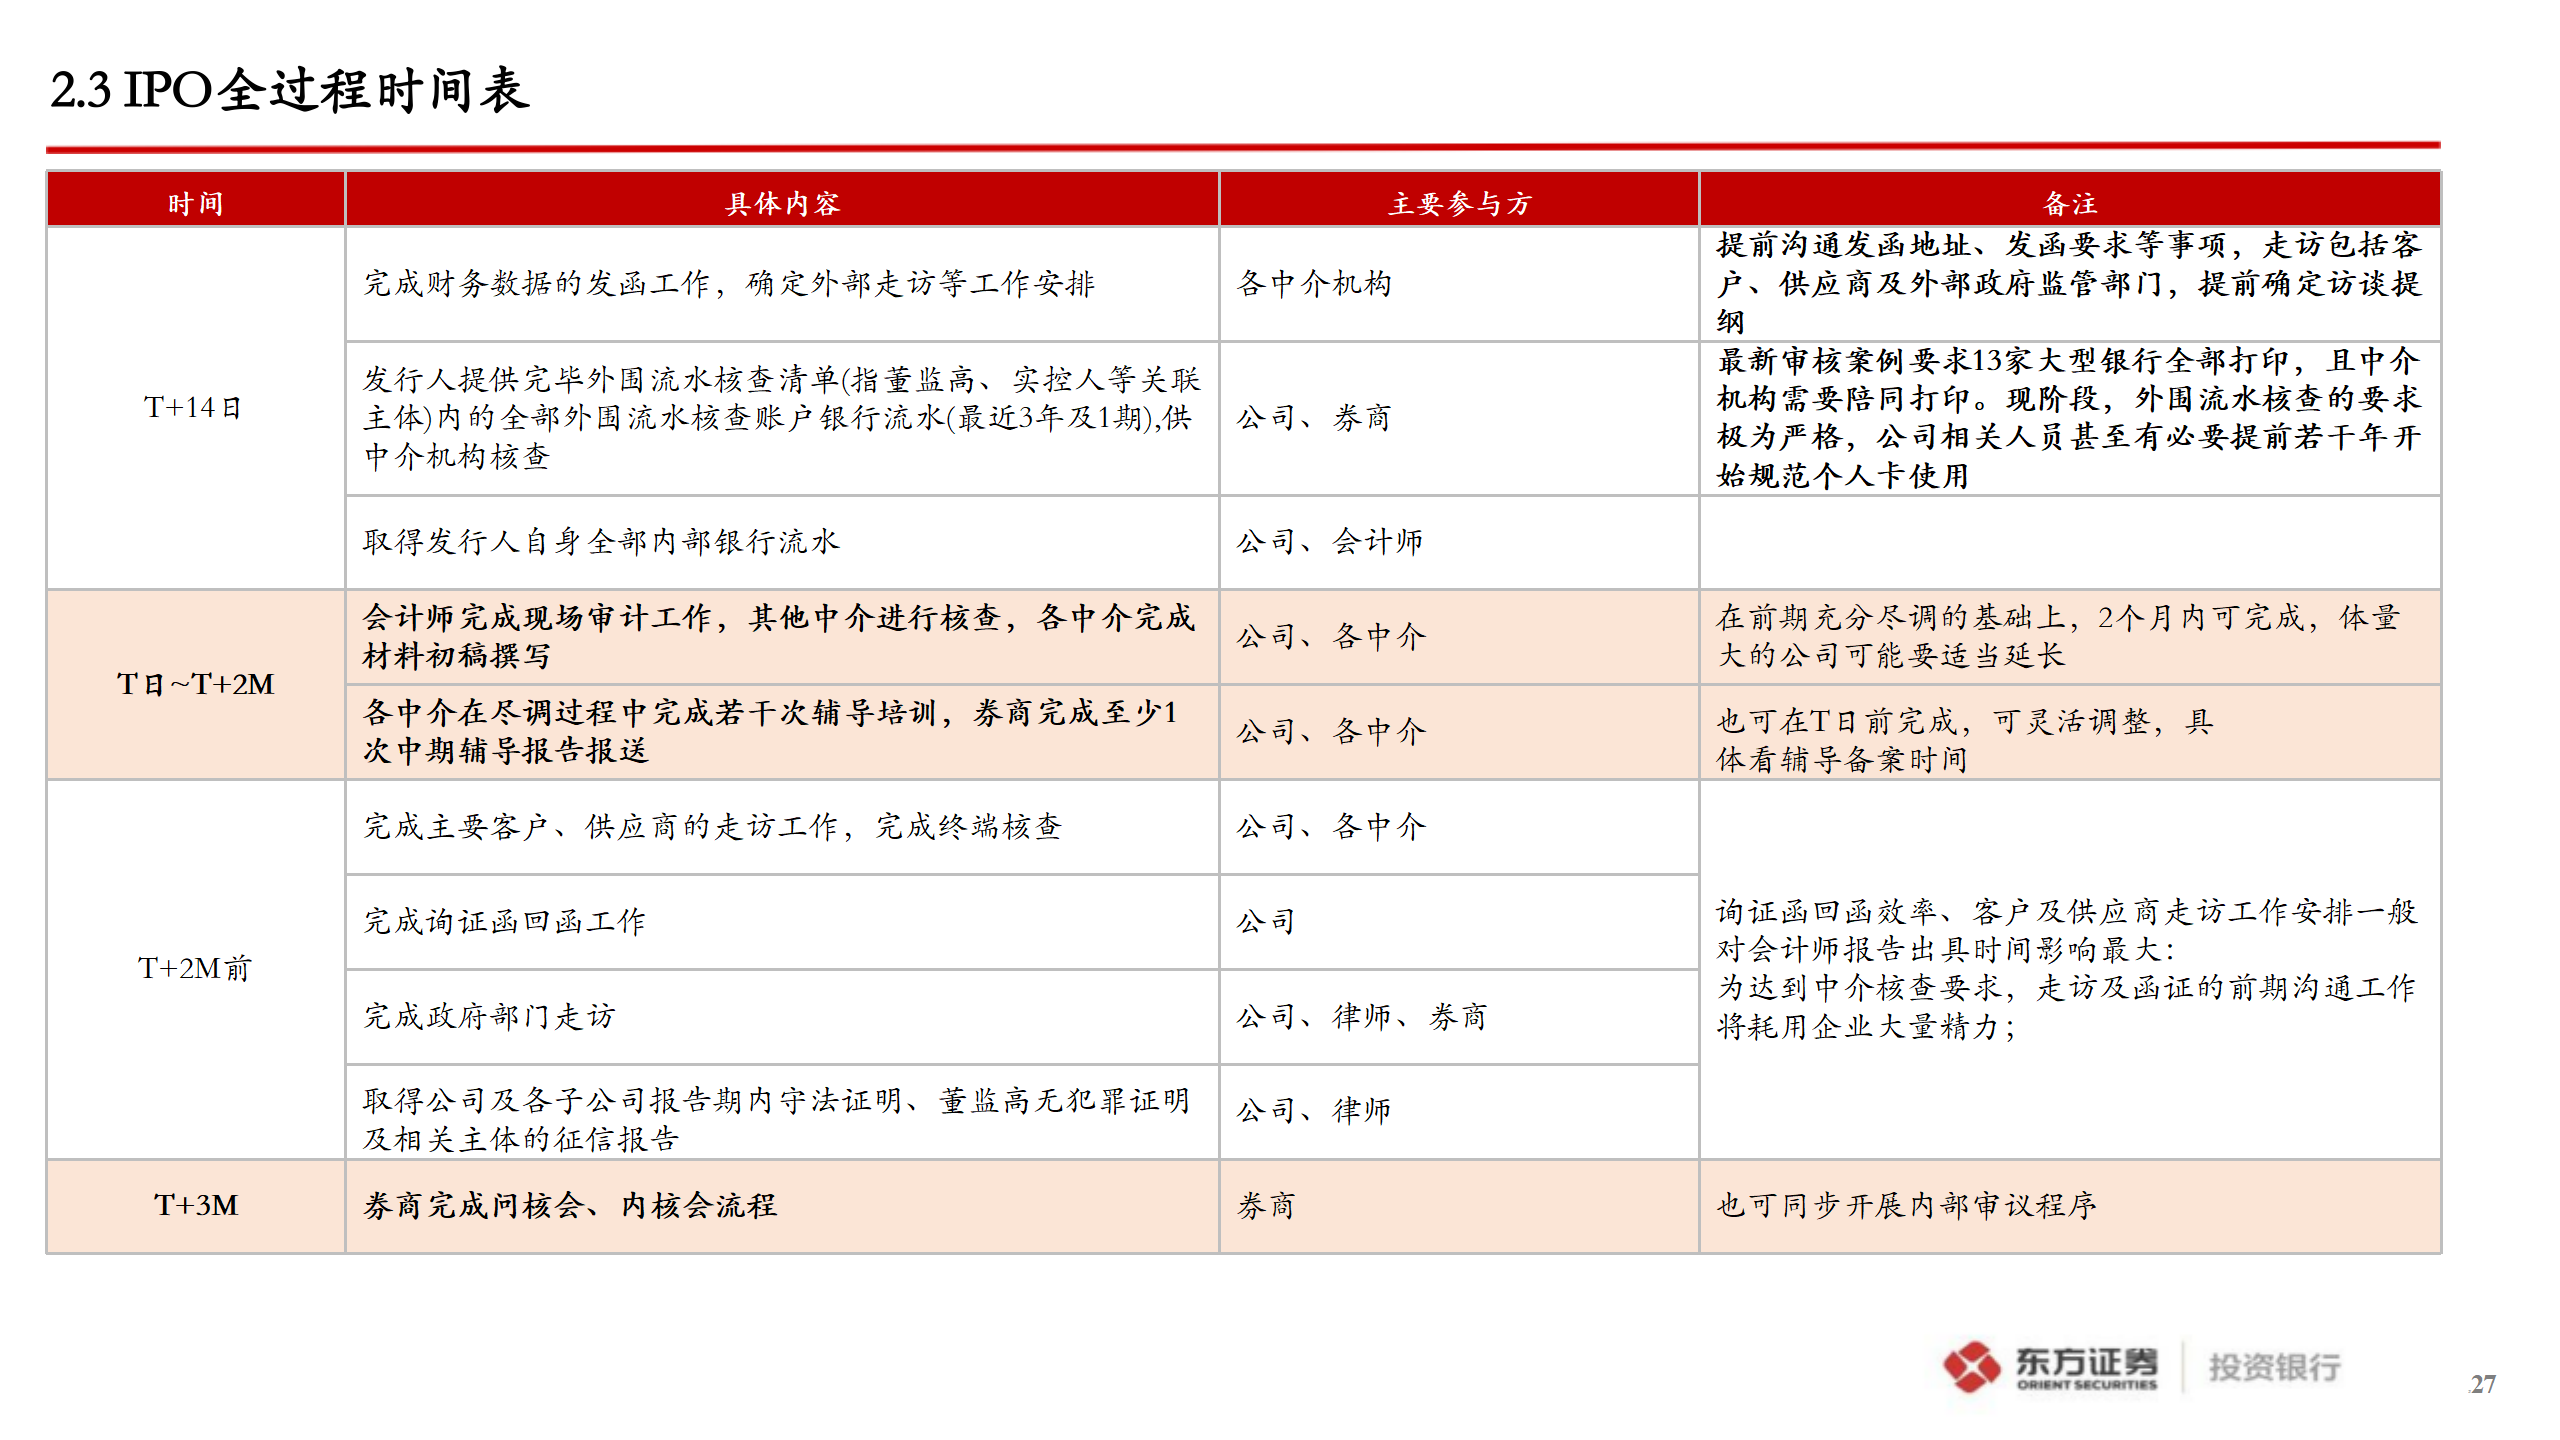This screenshot has width=2560, height=1440.
Task: Click the '公司、券商' participant cell
Action: pos(1459,418)
